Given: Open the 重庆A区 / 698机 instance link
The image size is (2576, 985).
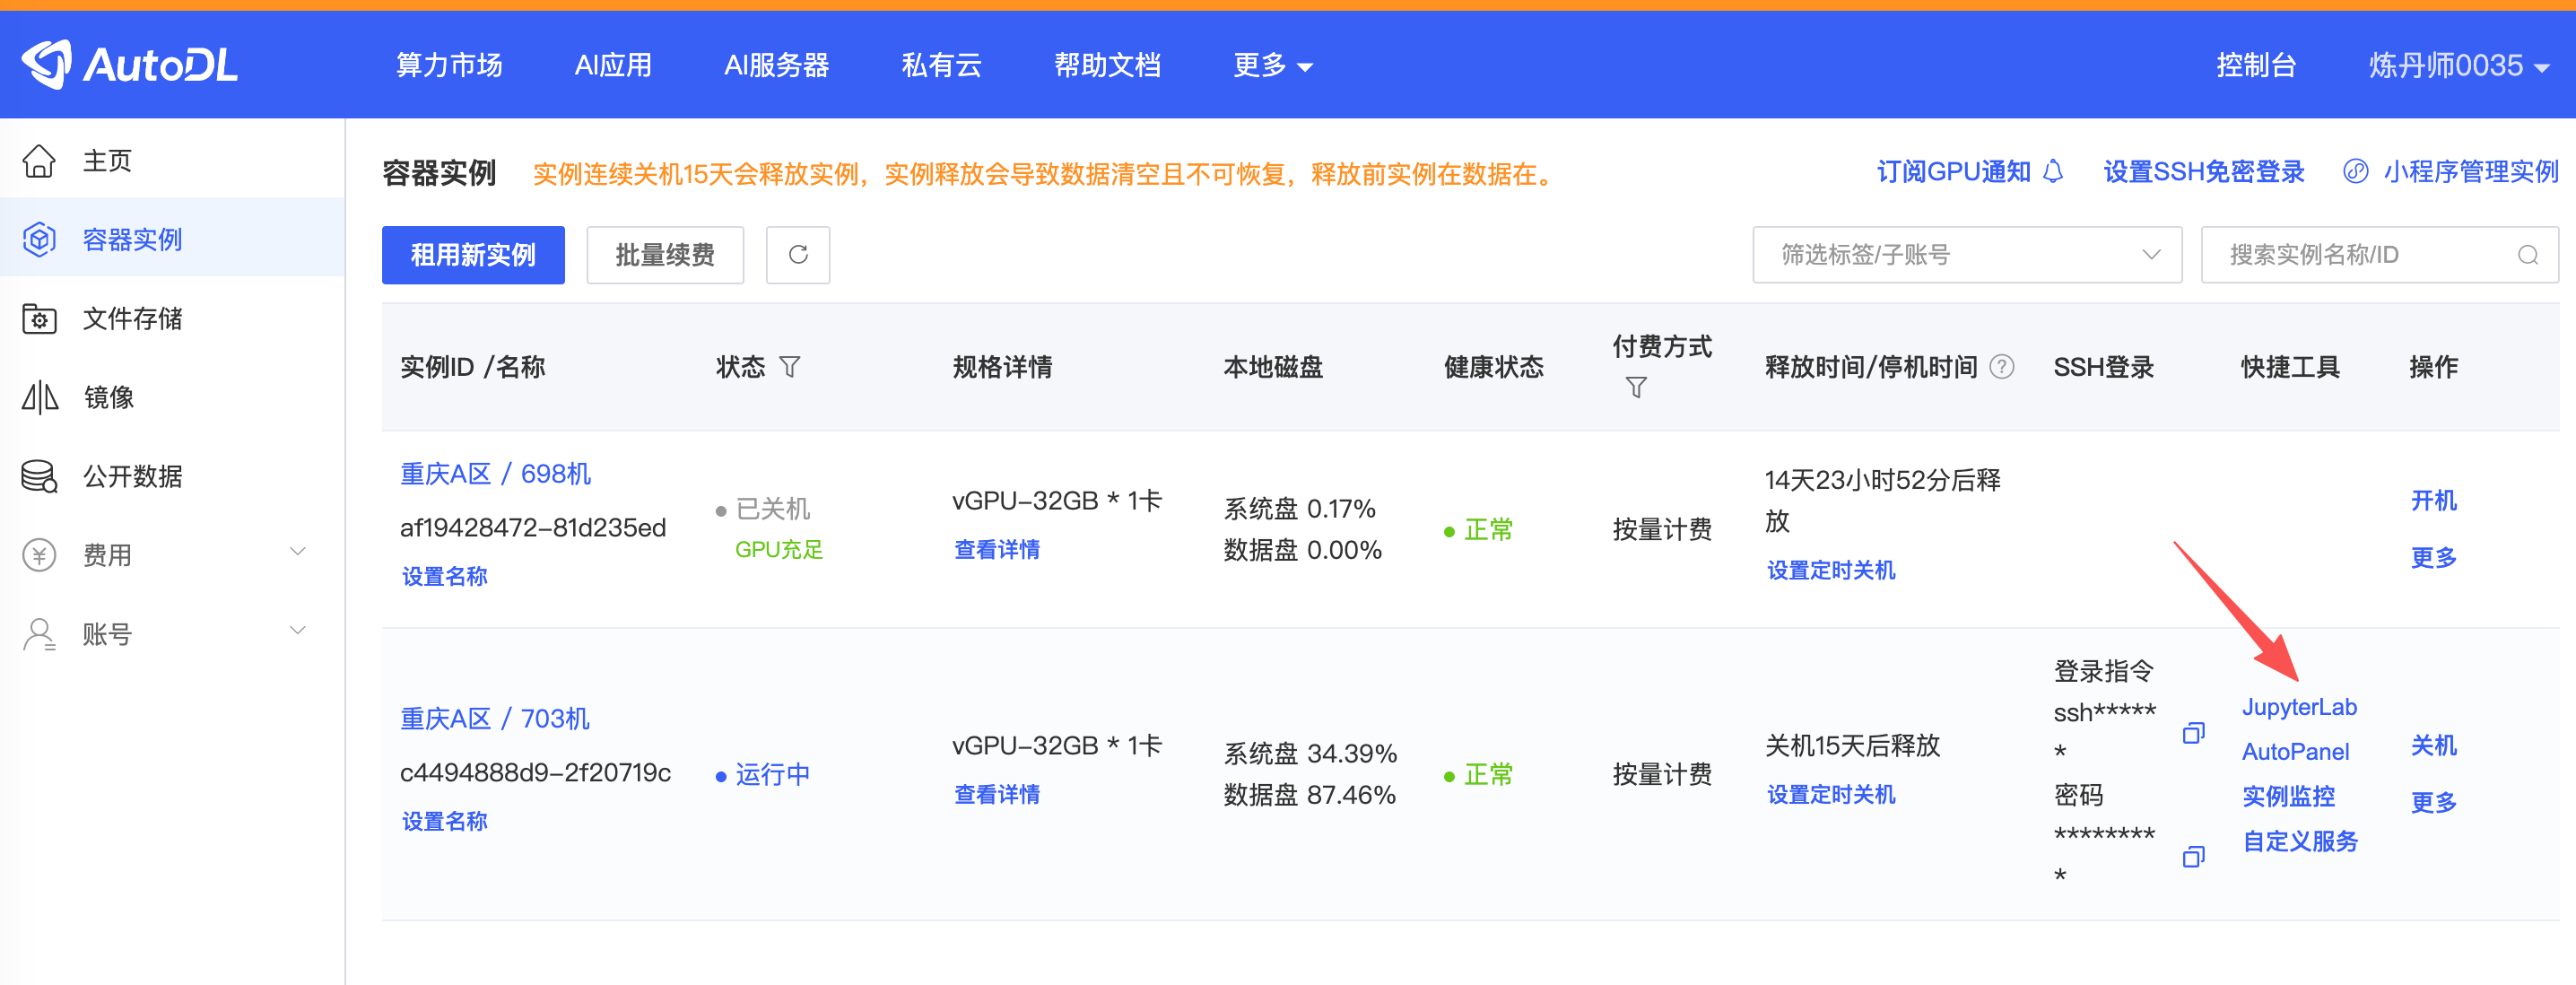Looking at the screenshot, I should [495, 474].
